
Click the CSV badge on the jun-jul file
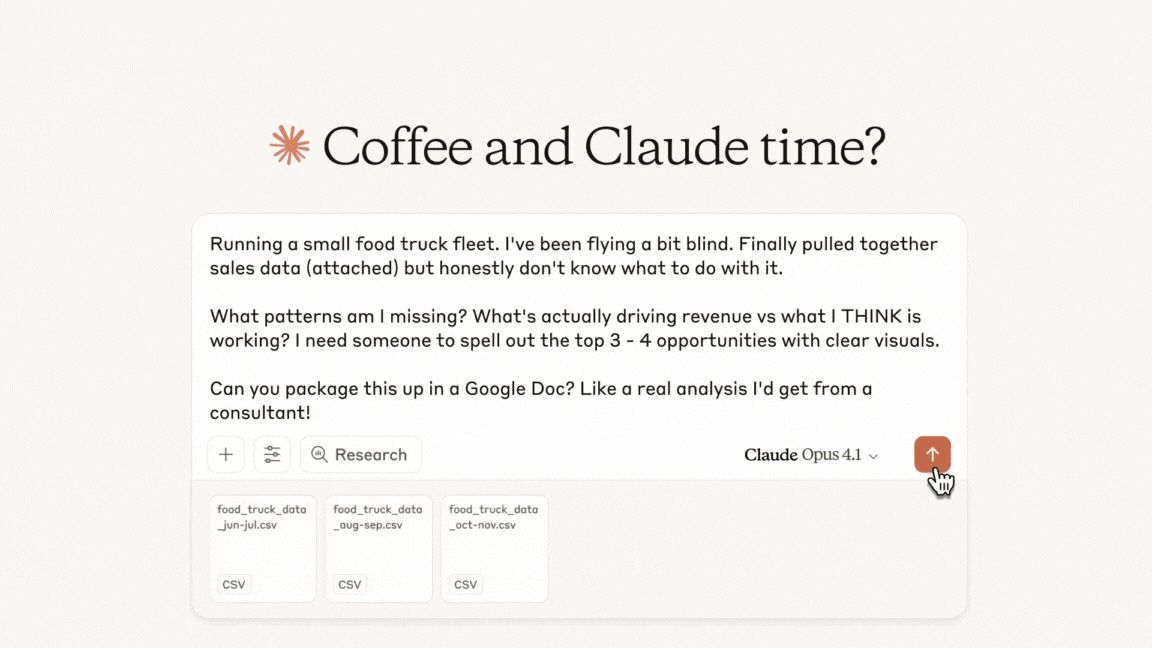233,584
